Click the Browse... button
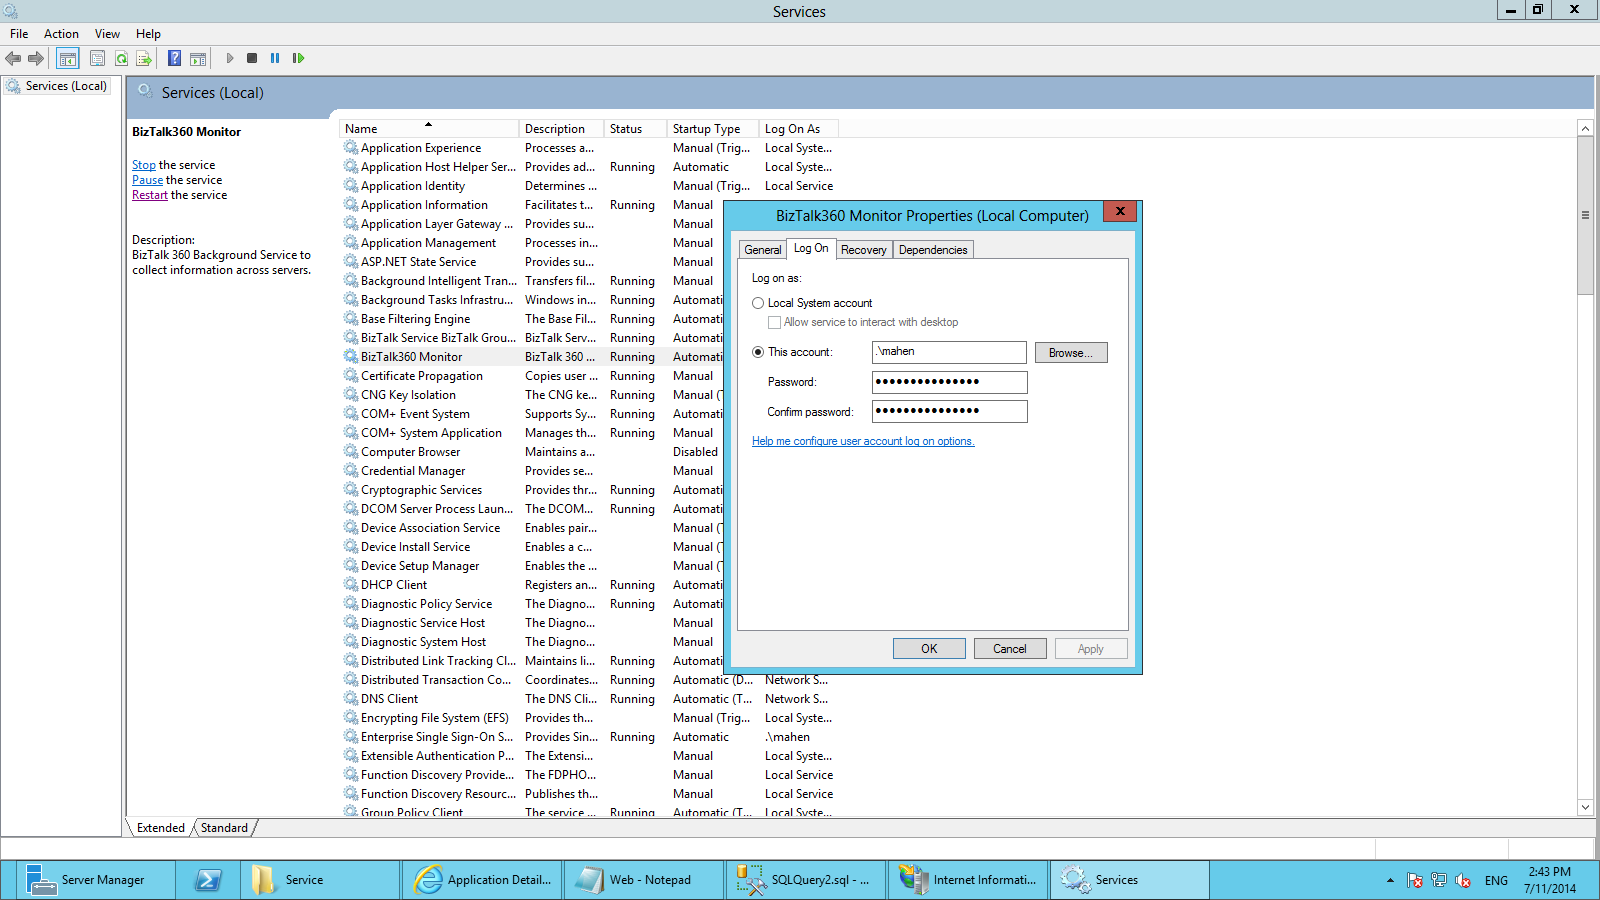Screen dimensions: 1600x900 (1071, 353)
